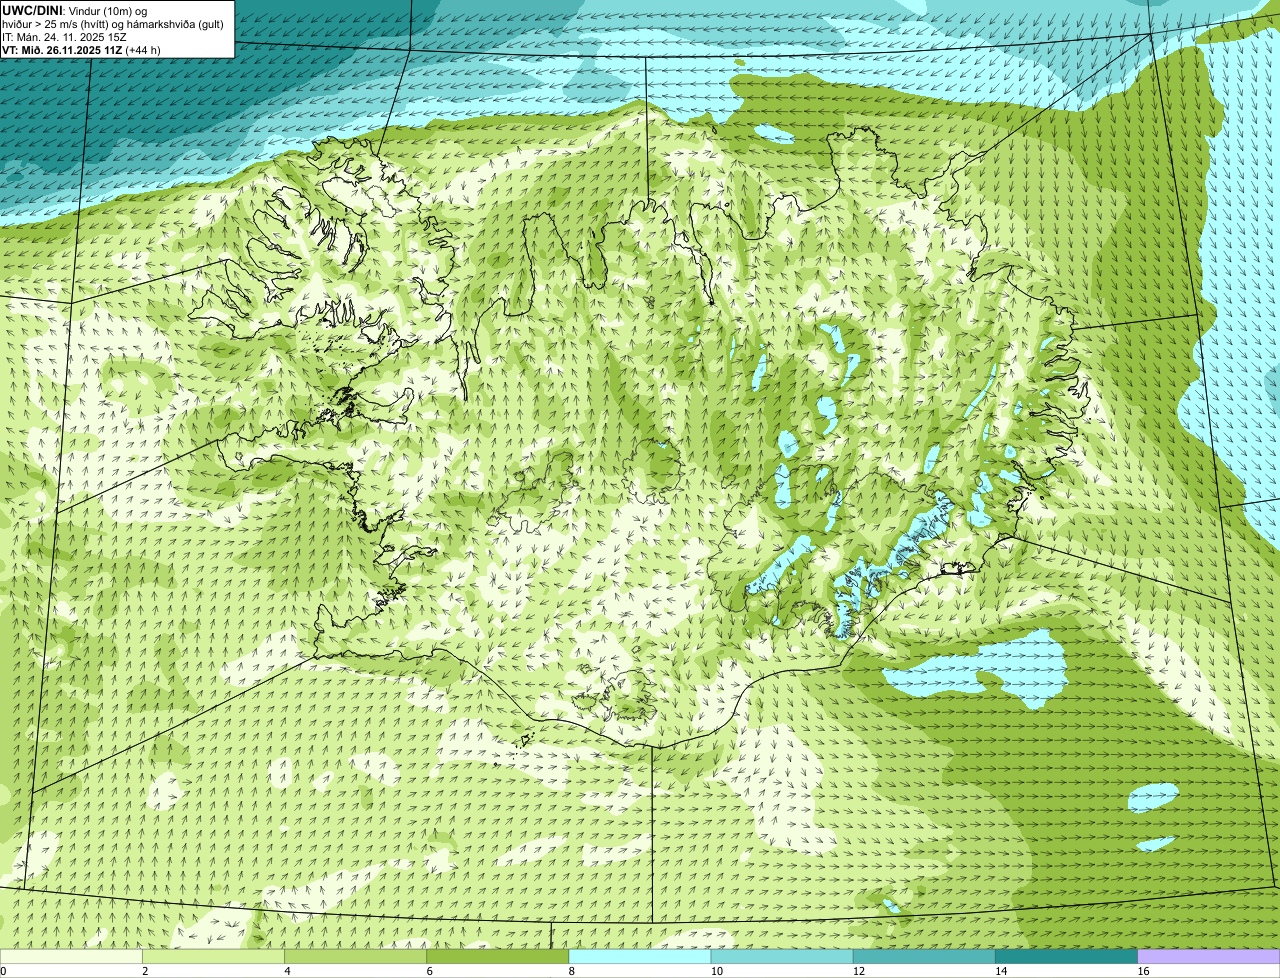Click the legend tick label "0"
This screenshot has width=1280, height=978.
pyautogui.click(x=4, y=971)
